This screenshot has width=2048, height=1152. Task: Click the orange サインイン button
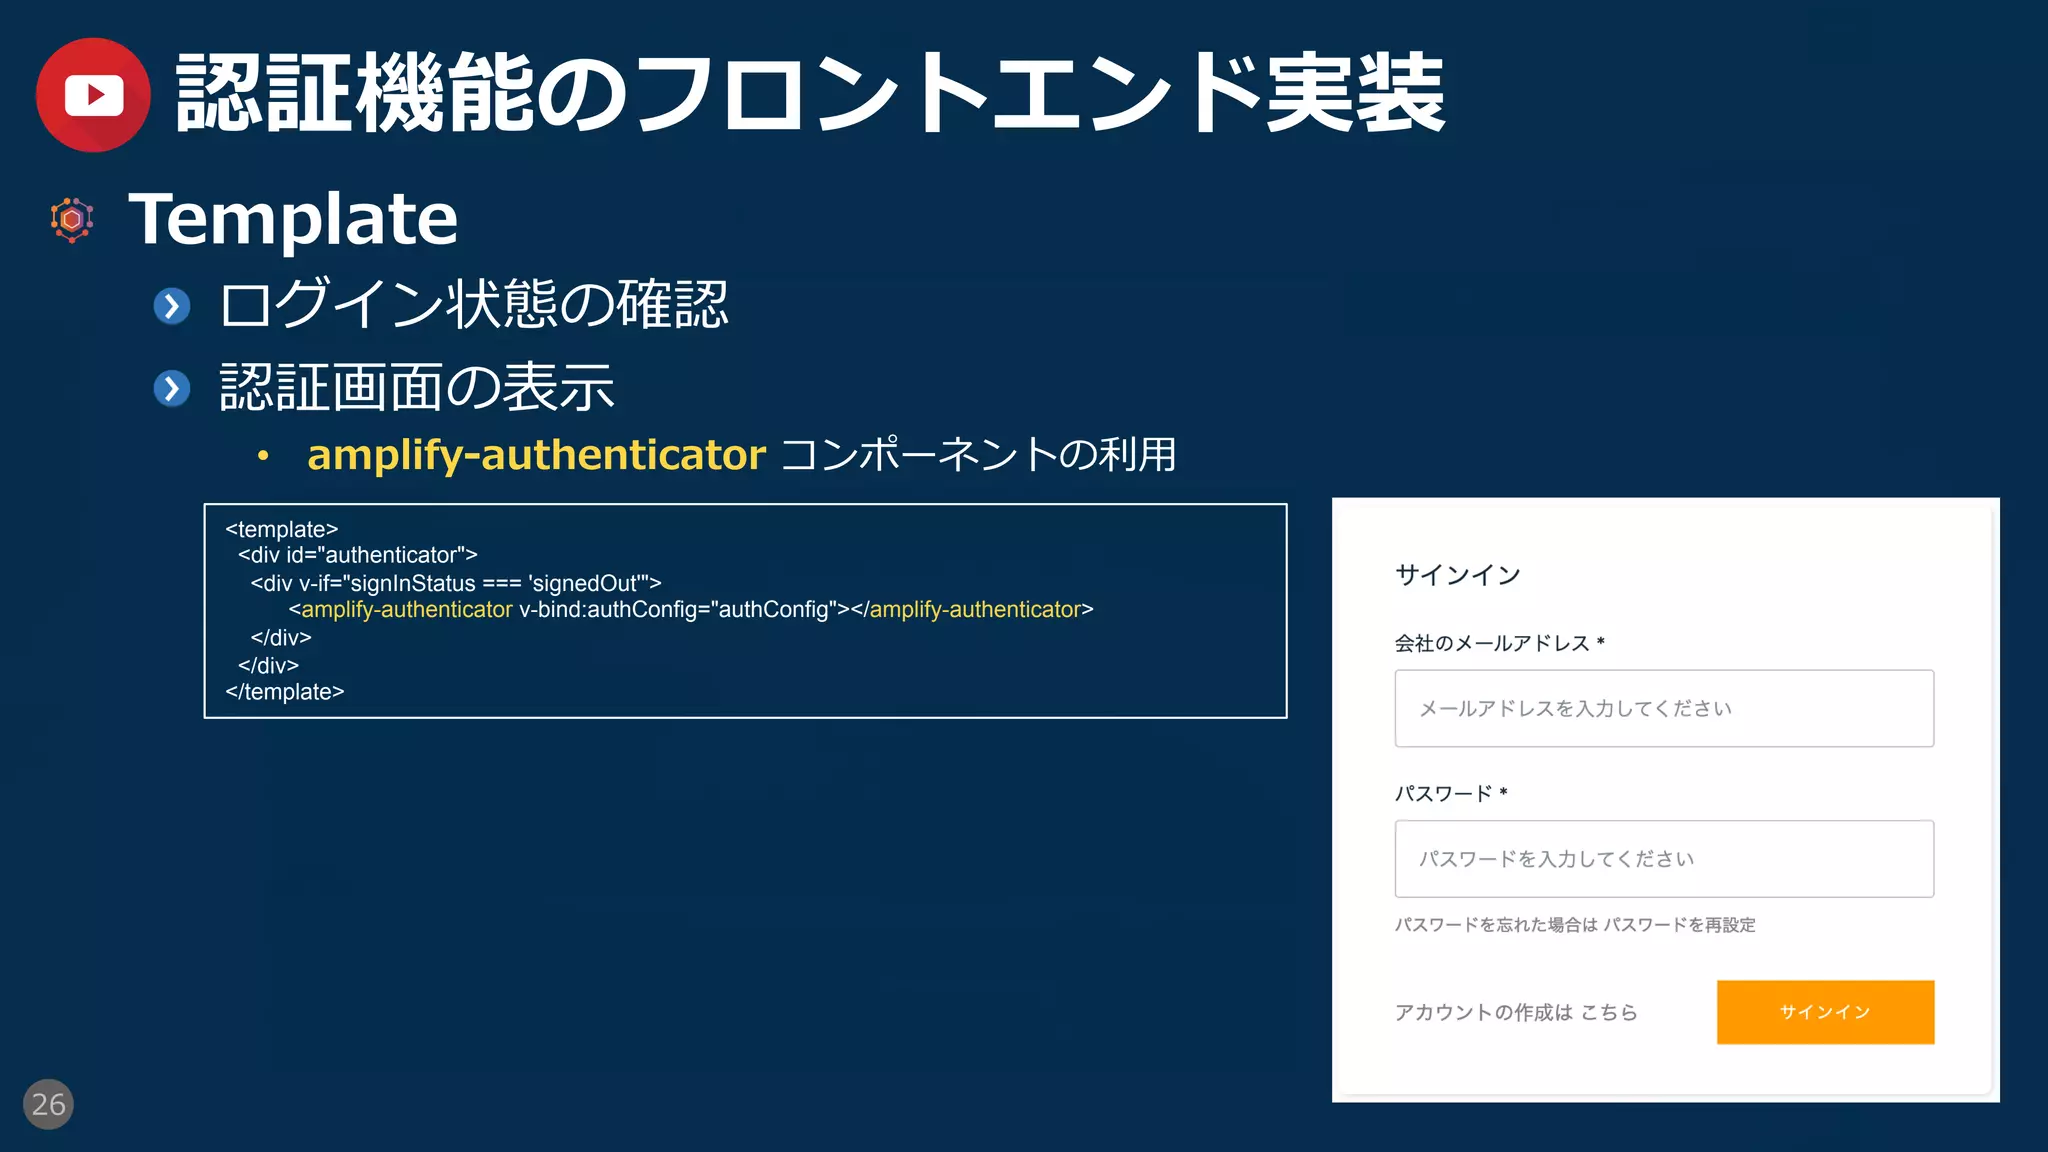coord(1825,1012)
